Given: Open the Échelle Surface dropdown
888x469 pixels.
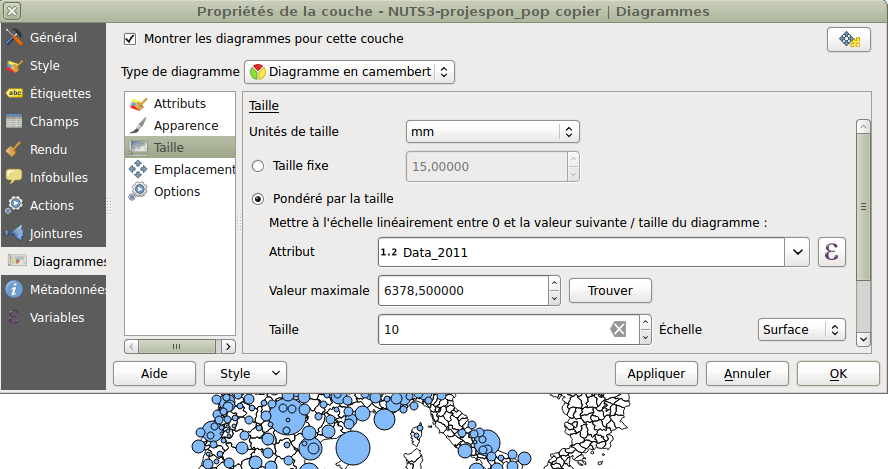Looking at the screenshot, I should (x=801, y=330).
